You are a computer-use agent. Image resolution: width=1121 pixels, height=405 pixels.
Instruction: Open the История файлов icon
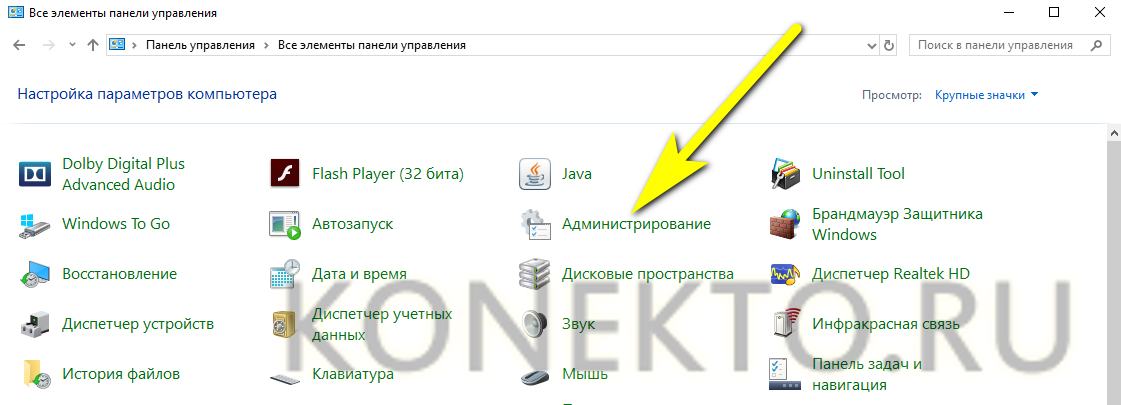coord(34,374)
